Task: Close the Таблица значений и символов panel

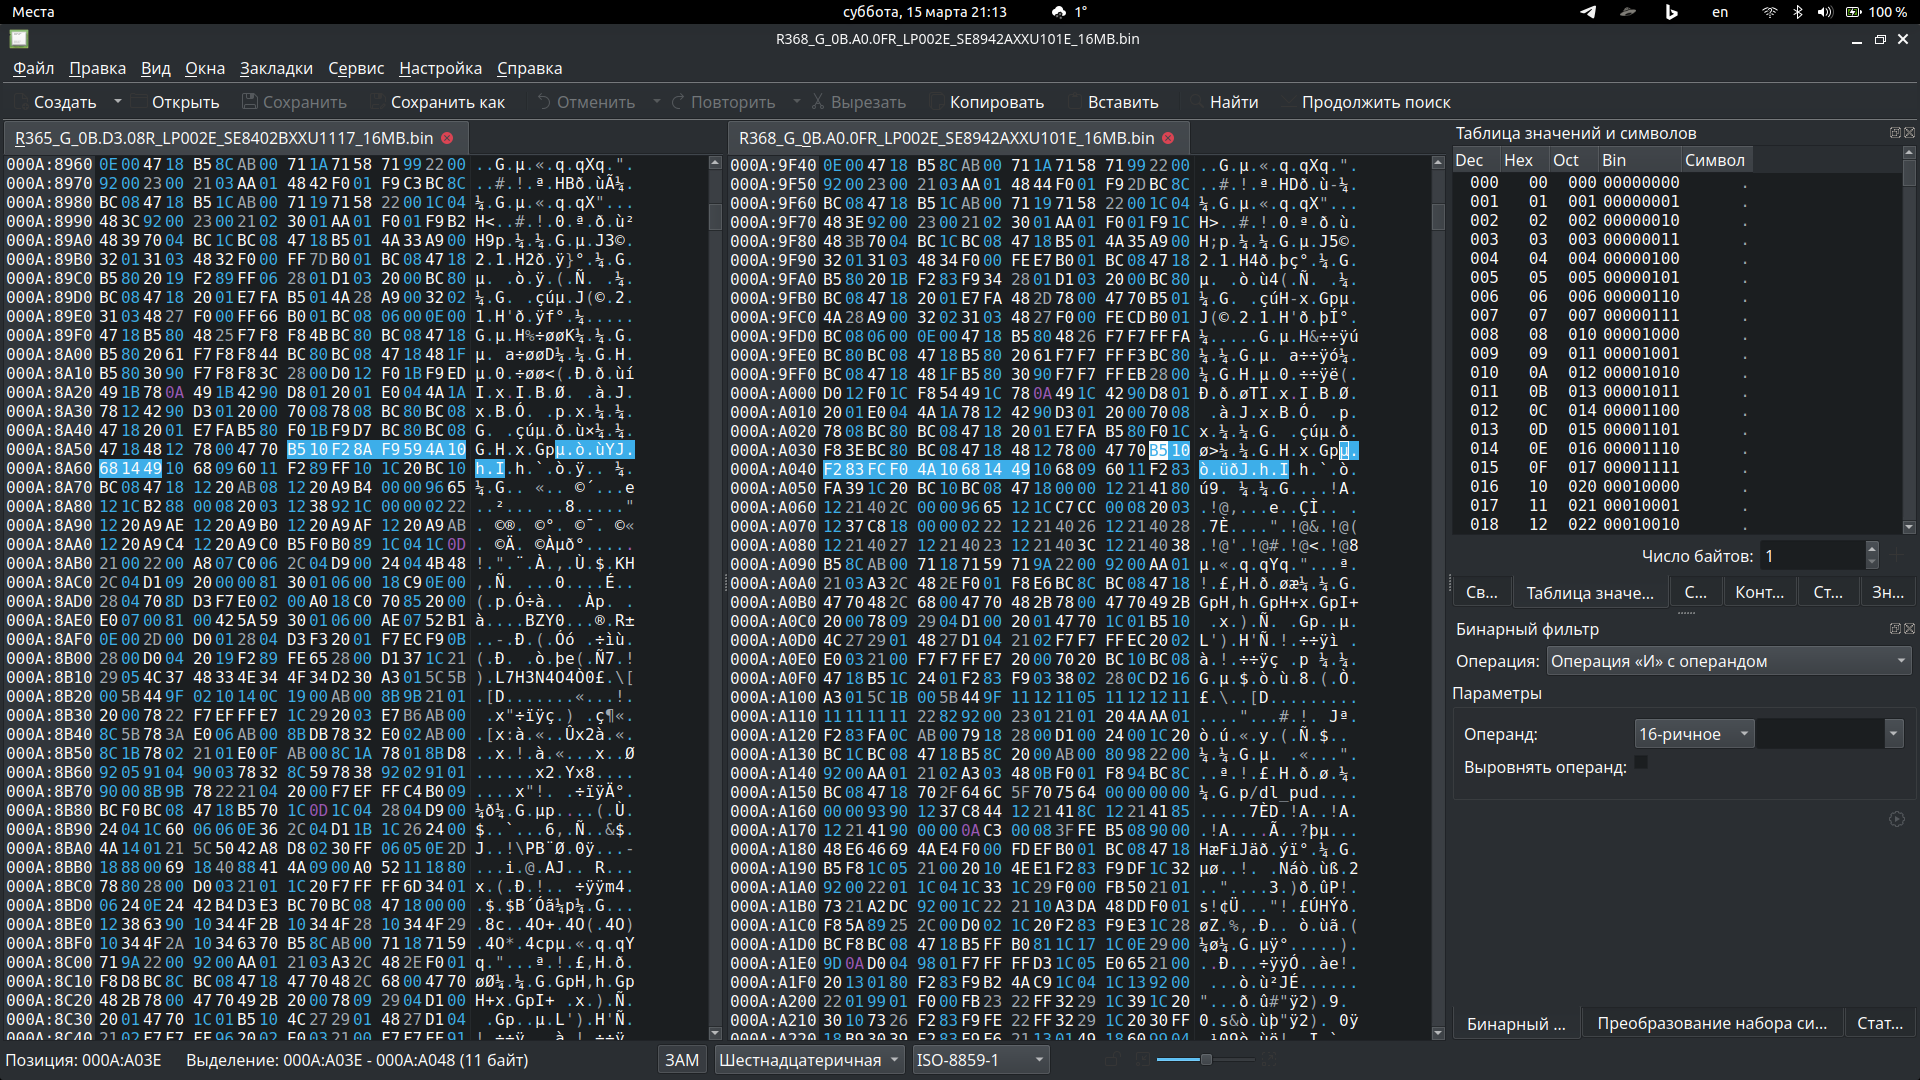Action: point(1910,133)
